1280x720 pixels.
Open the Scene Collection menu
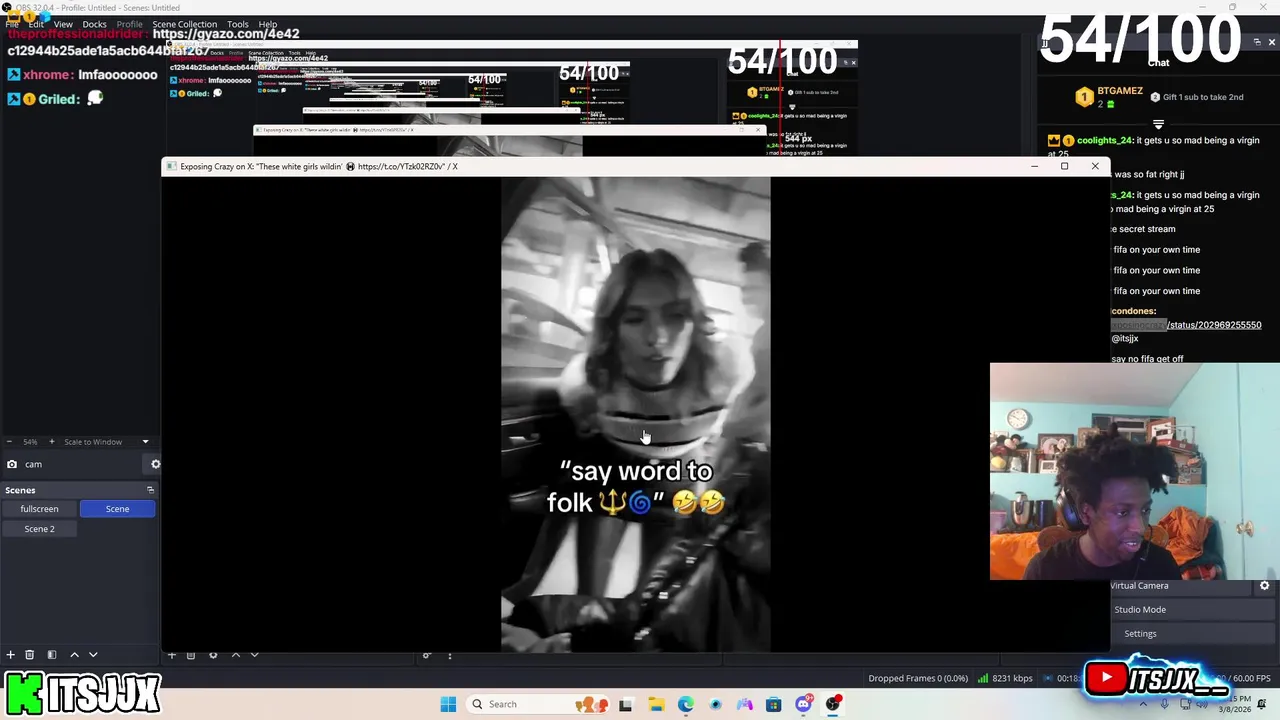[x=184, y=24]
